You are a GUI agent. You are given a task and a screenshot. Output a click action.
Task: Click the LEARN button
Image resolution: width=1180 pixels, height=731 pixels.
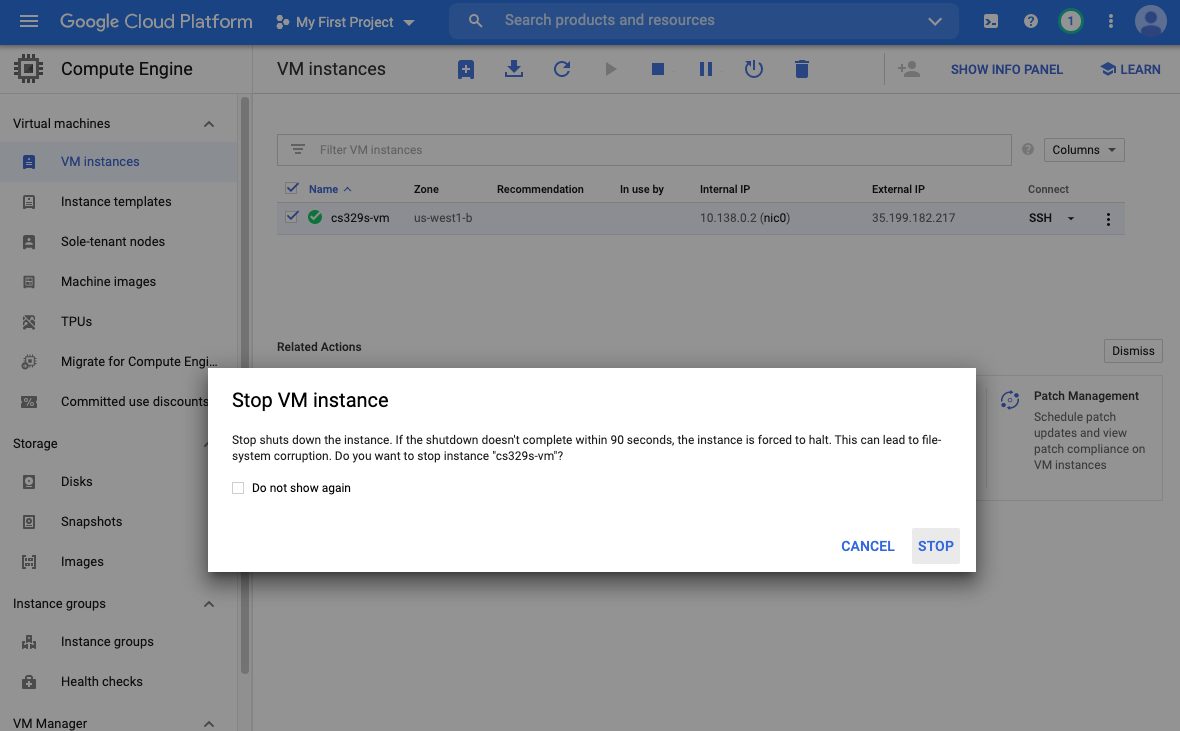point(1130,69)
